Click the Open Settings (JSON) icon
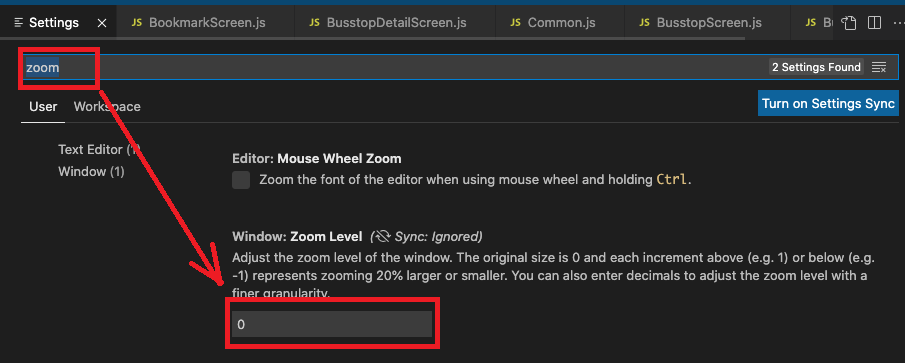 (x=848, y=23)
